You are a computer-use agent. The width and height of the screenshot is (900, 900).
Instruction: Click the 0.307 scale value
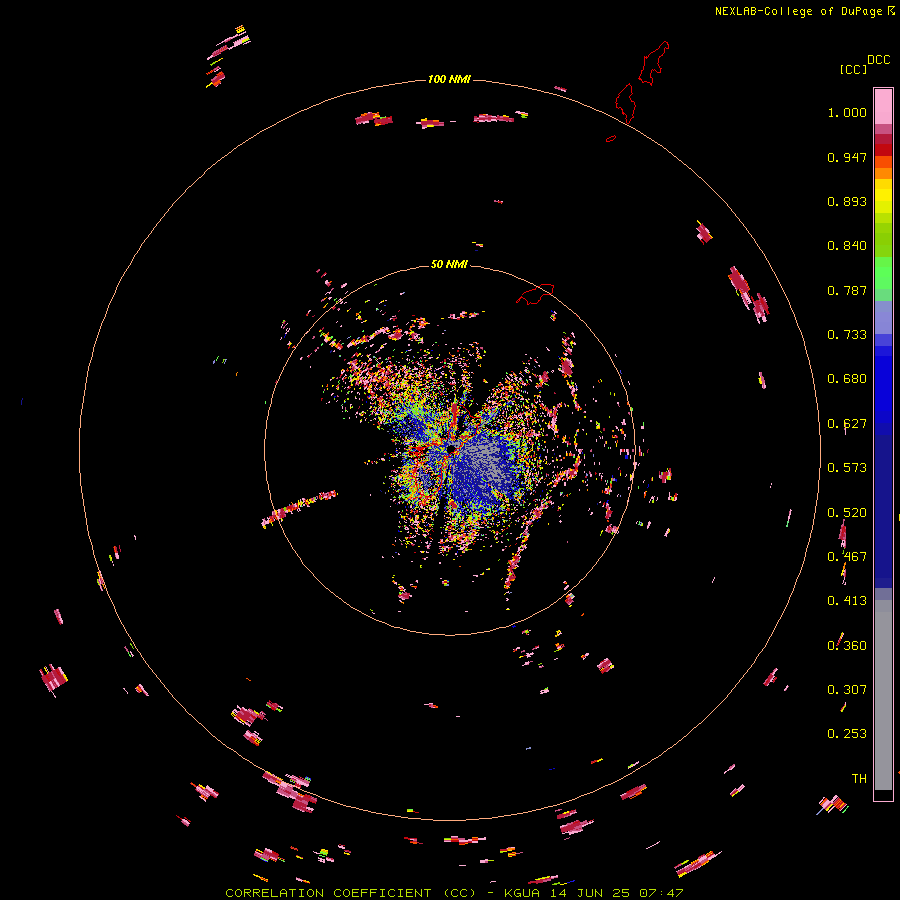click(847, 690)
